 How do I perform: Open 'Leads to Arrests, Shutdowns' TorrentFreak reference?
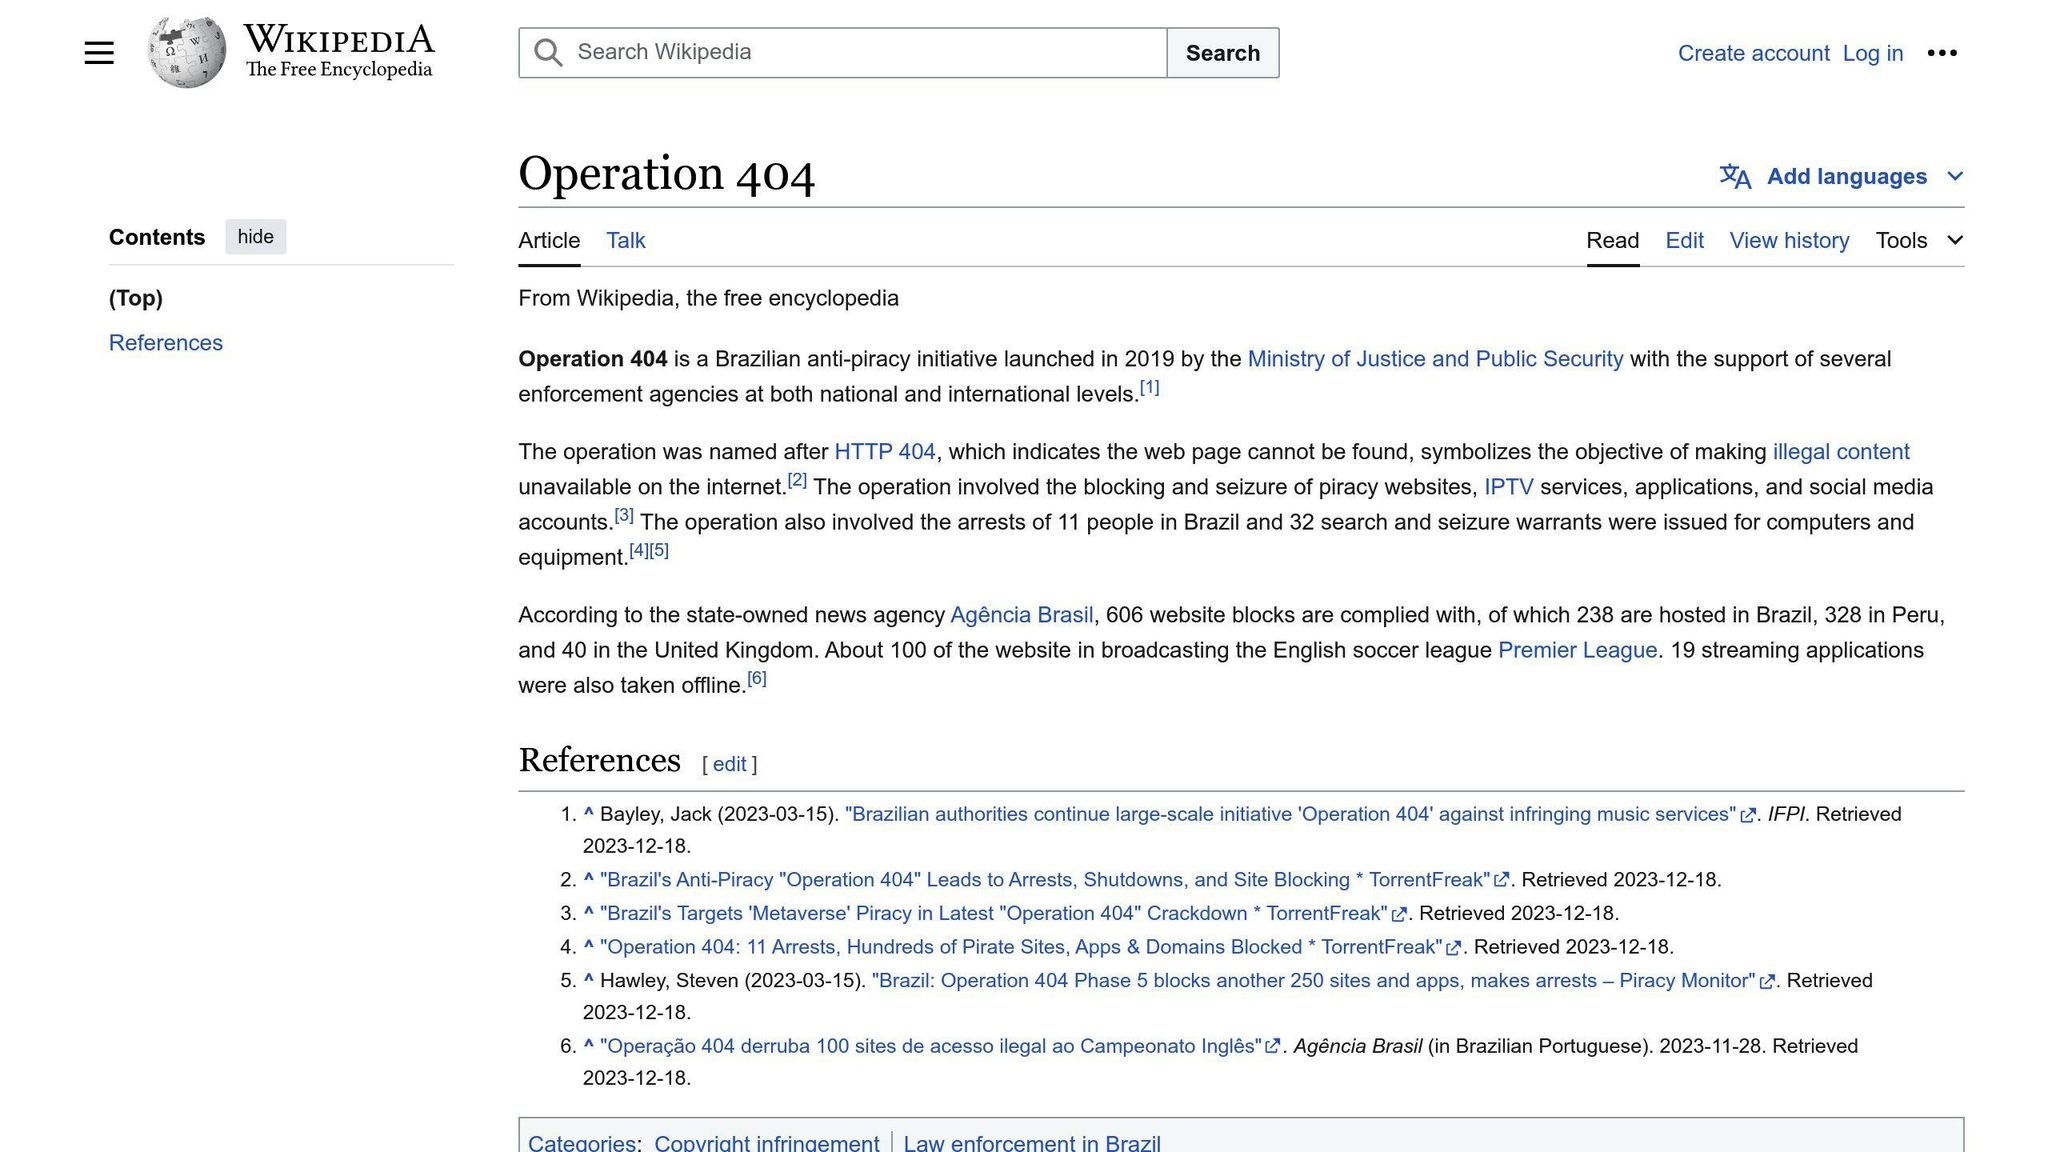click(1045, 880)
